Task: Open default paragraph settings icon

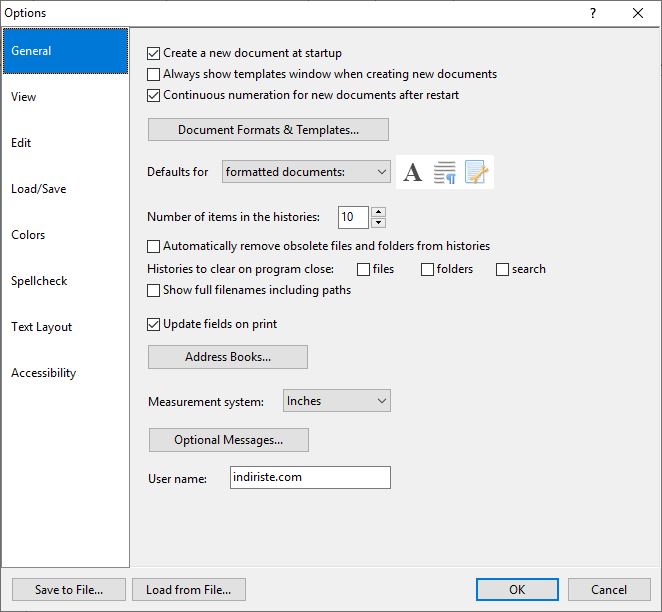Action: coord(445,172)
